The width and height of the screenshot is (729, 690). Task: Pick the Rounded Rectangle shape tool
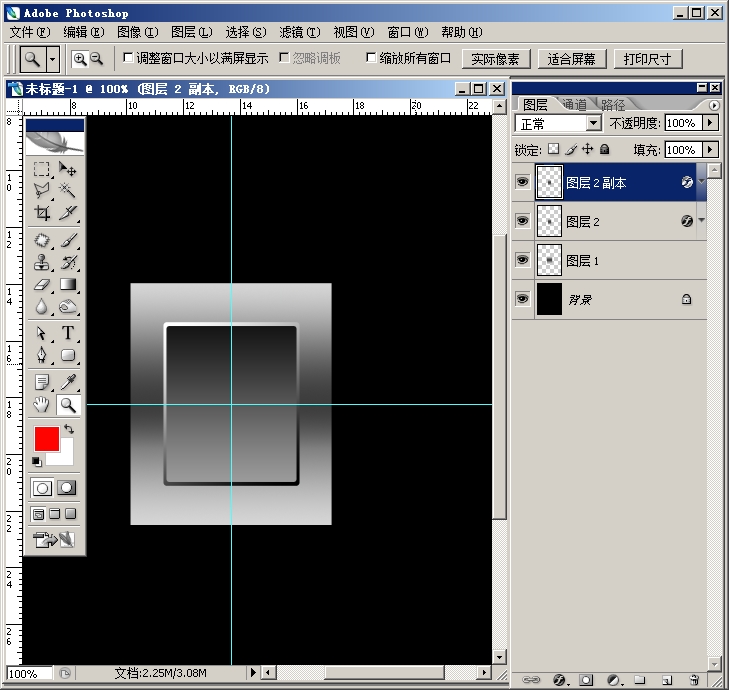pyautogui.click(x=68, y=355)
